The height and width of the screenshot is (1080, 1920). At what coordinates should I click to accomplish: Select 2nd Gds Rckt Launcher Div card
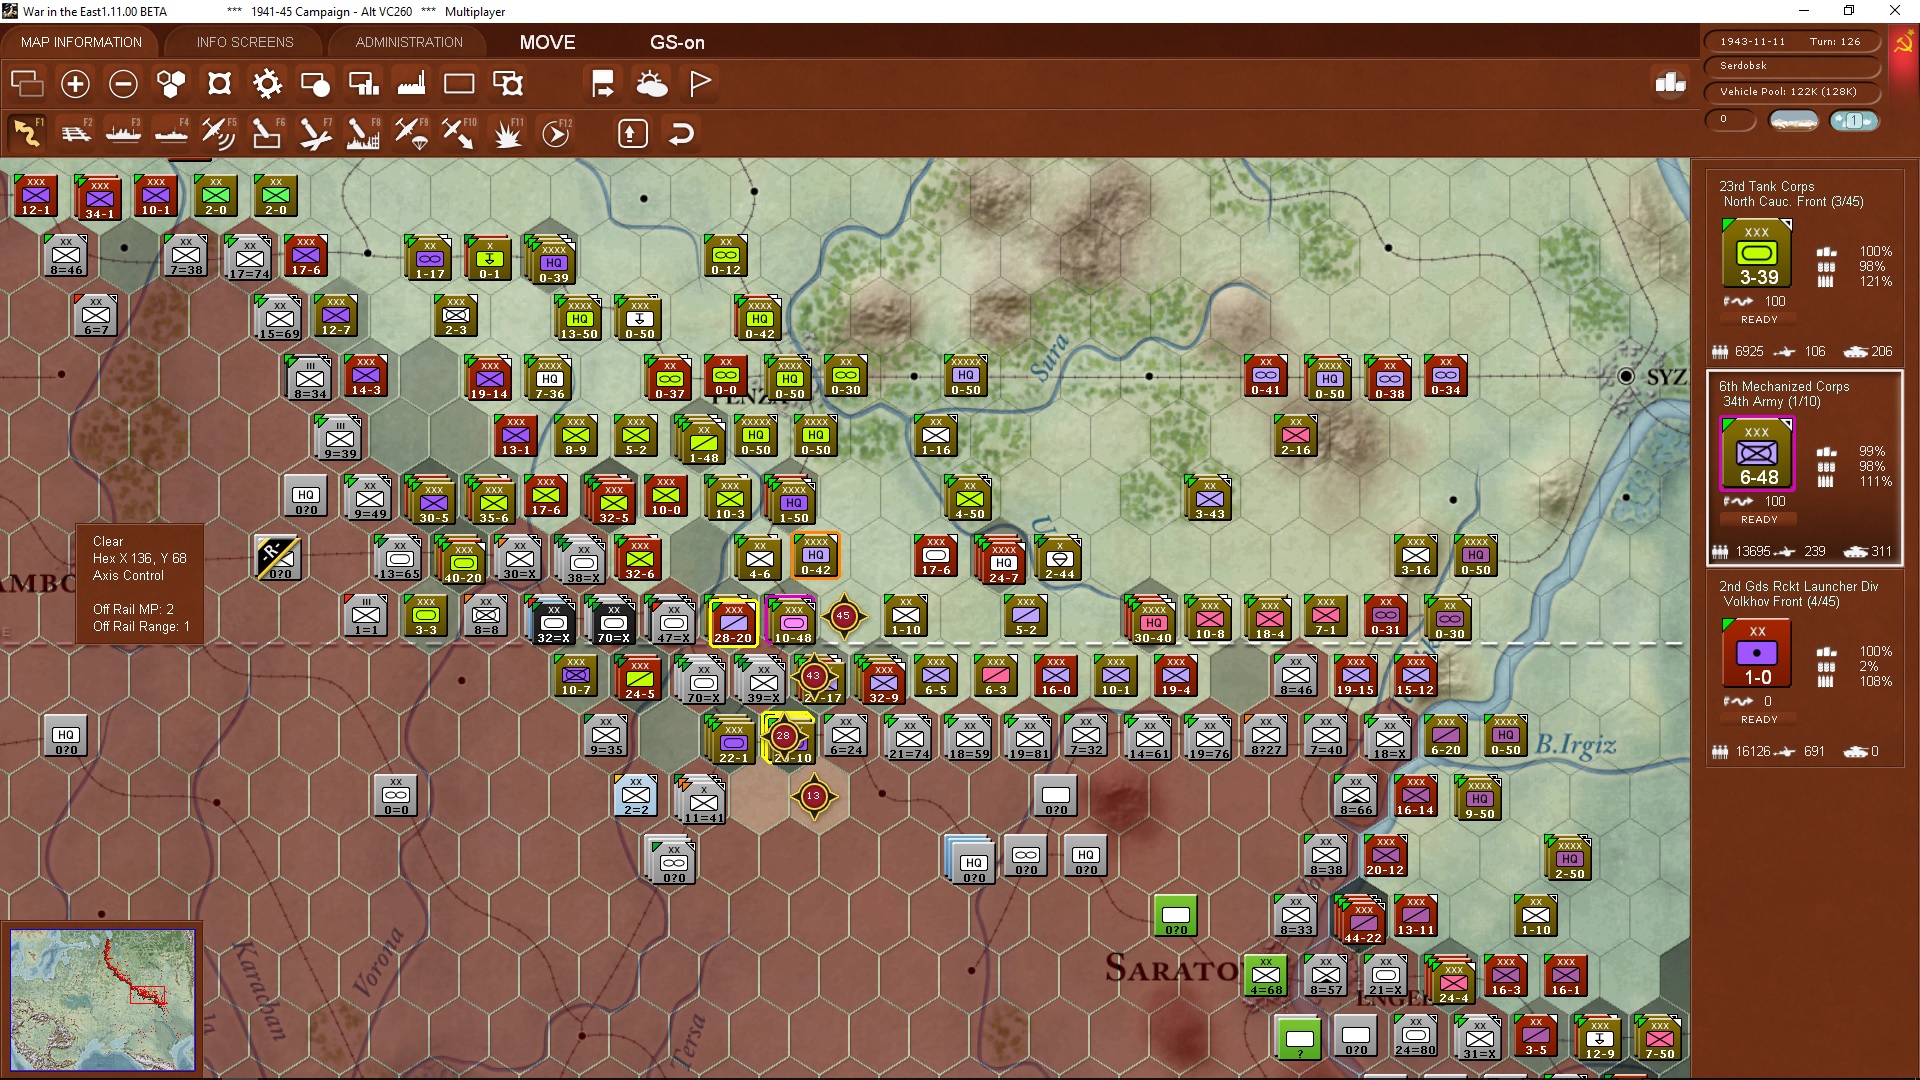tap(1805, 667)
